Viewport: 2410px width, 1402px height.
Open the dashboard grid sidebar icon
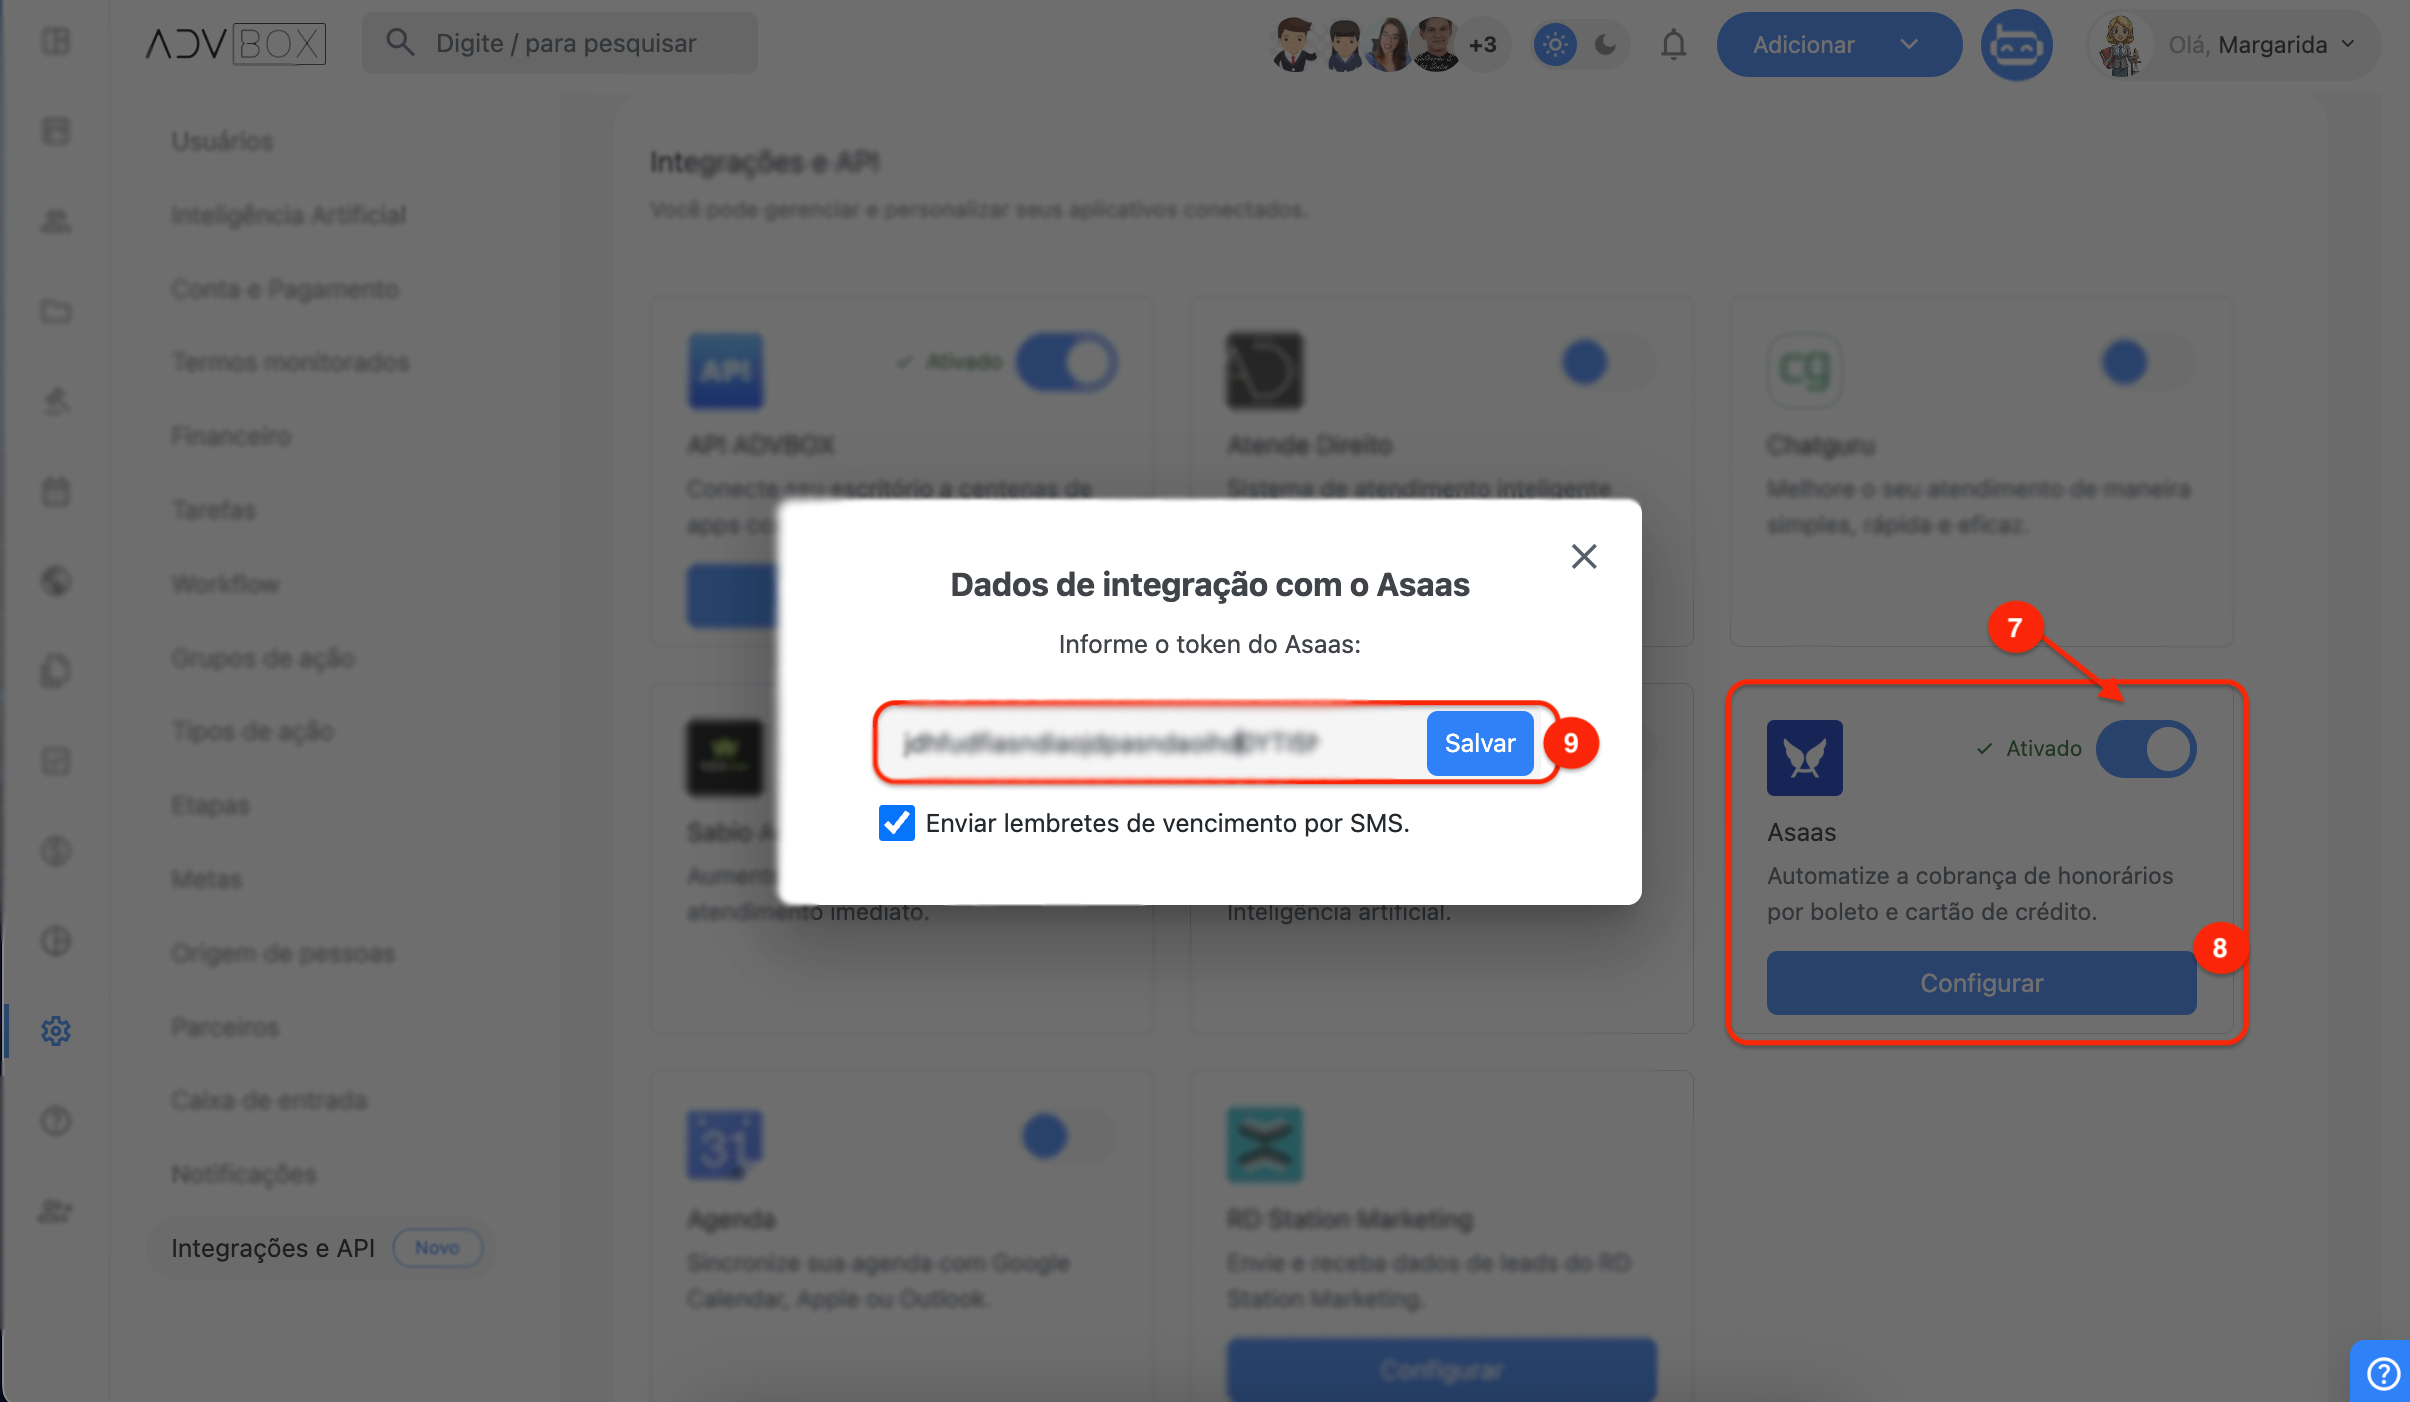pos(56,41)
